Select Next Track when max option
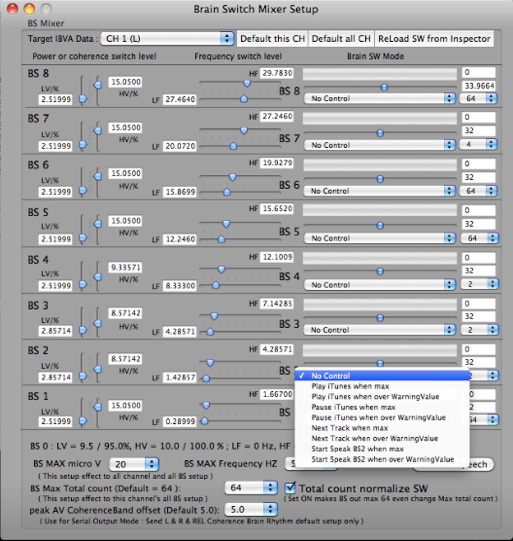The image size is (513, 541). tap(382, 428)
